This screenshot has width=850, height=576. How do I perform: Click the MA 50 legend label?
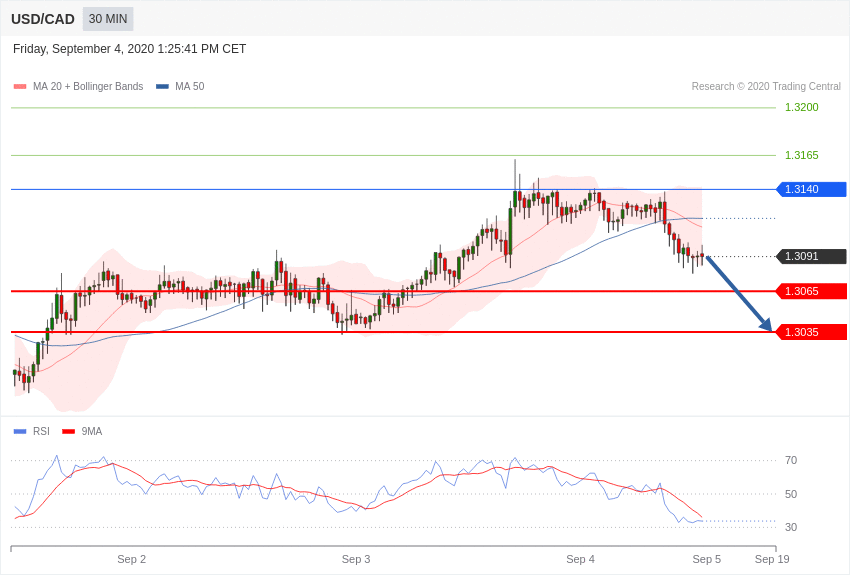coord(190,87)
